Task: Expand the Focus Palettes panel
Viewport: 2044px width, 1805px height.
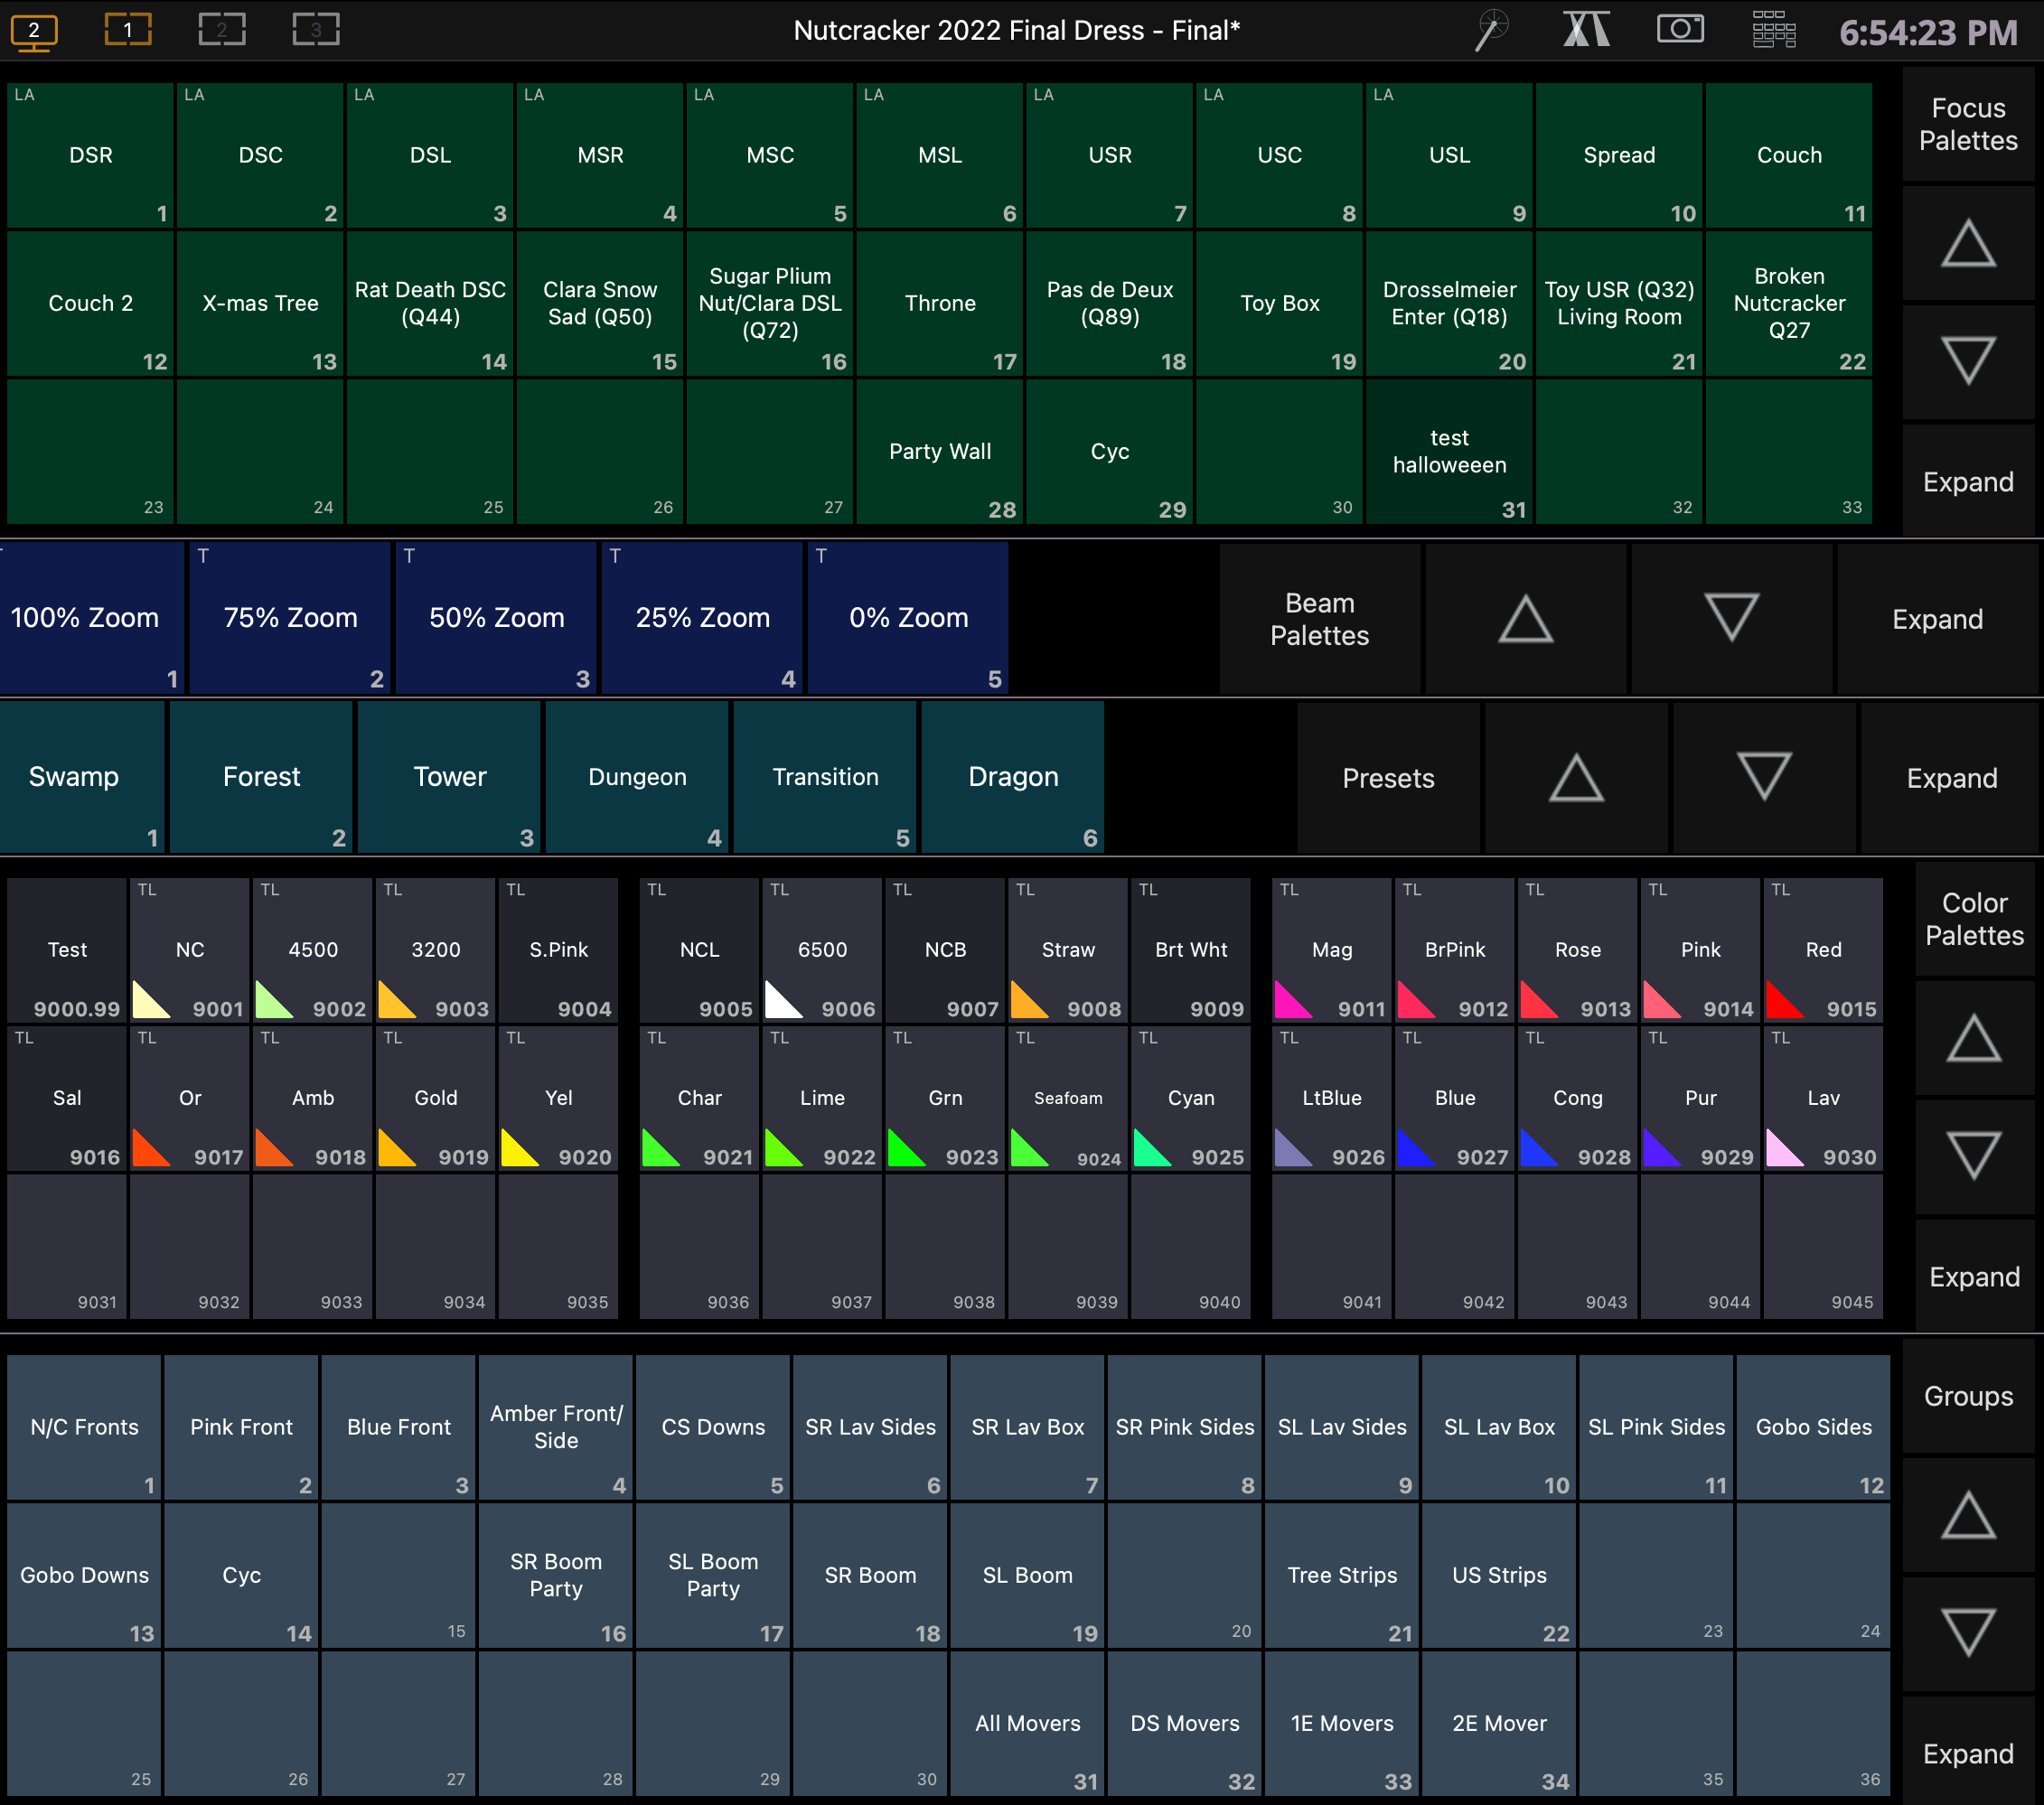Action: (1967, 482)
